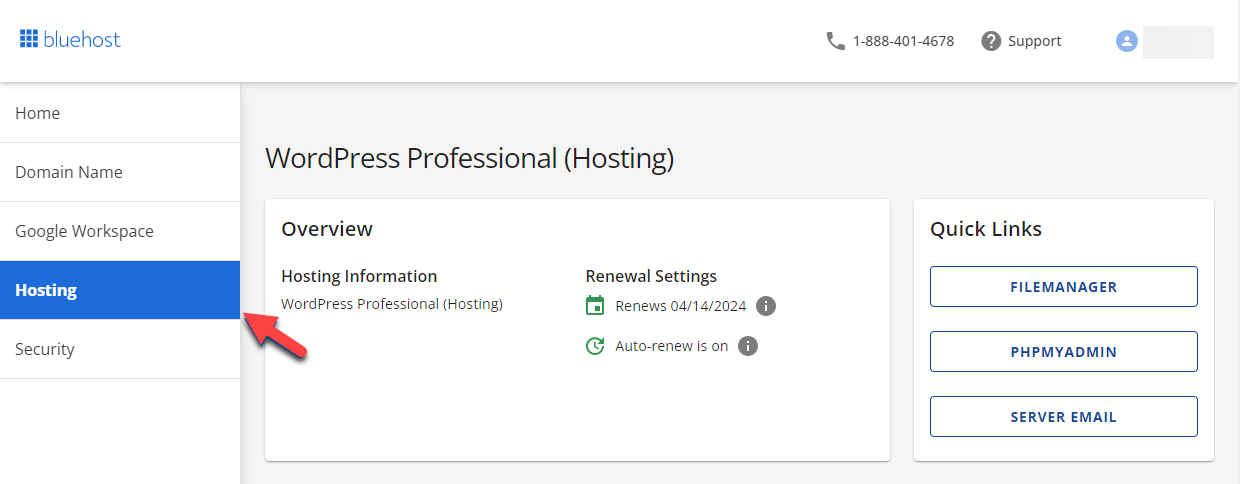
Task: Click the Support question mark icon
Action: point(991,41)
